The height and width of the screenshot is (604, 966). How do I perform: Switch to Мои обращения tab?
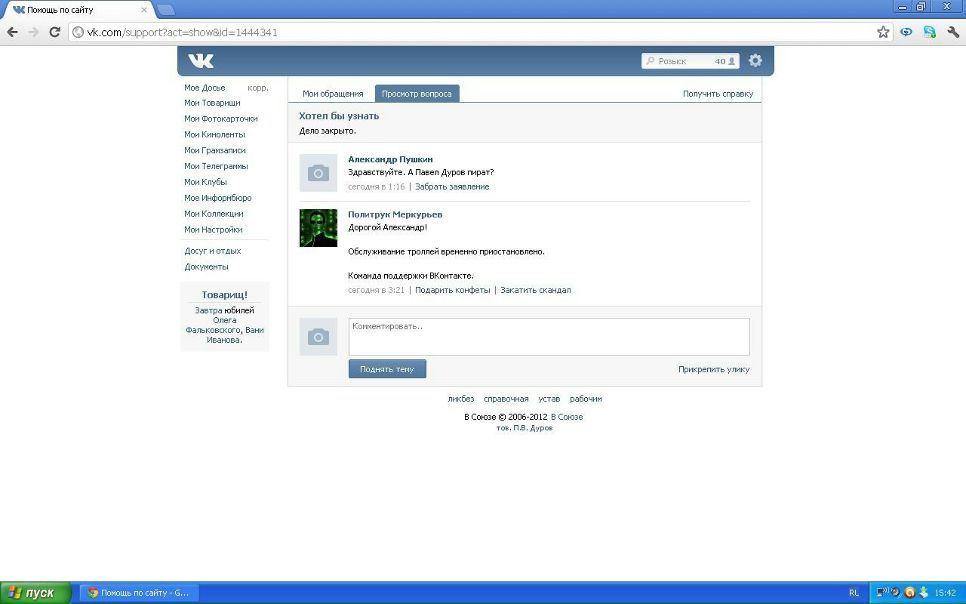pos(333,94)
